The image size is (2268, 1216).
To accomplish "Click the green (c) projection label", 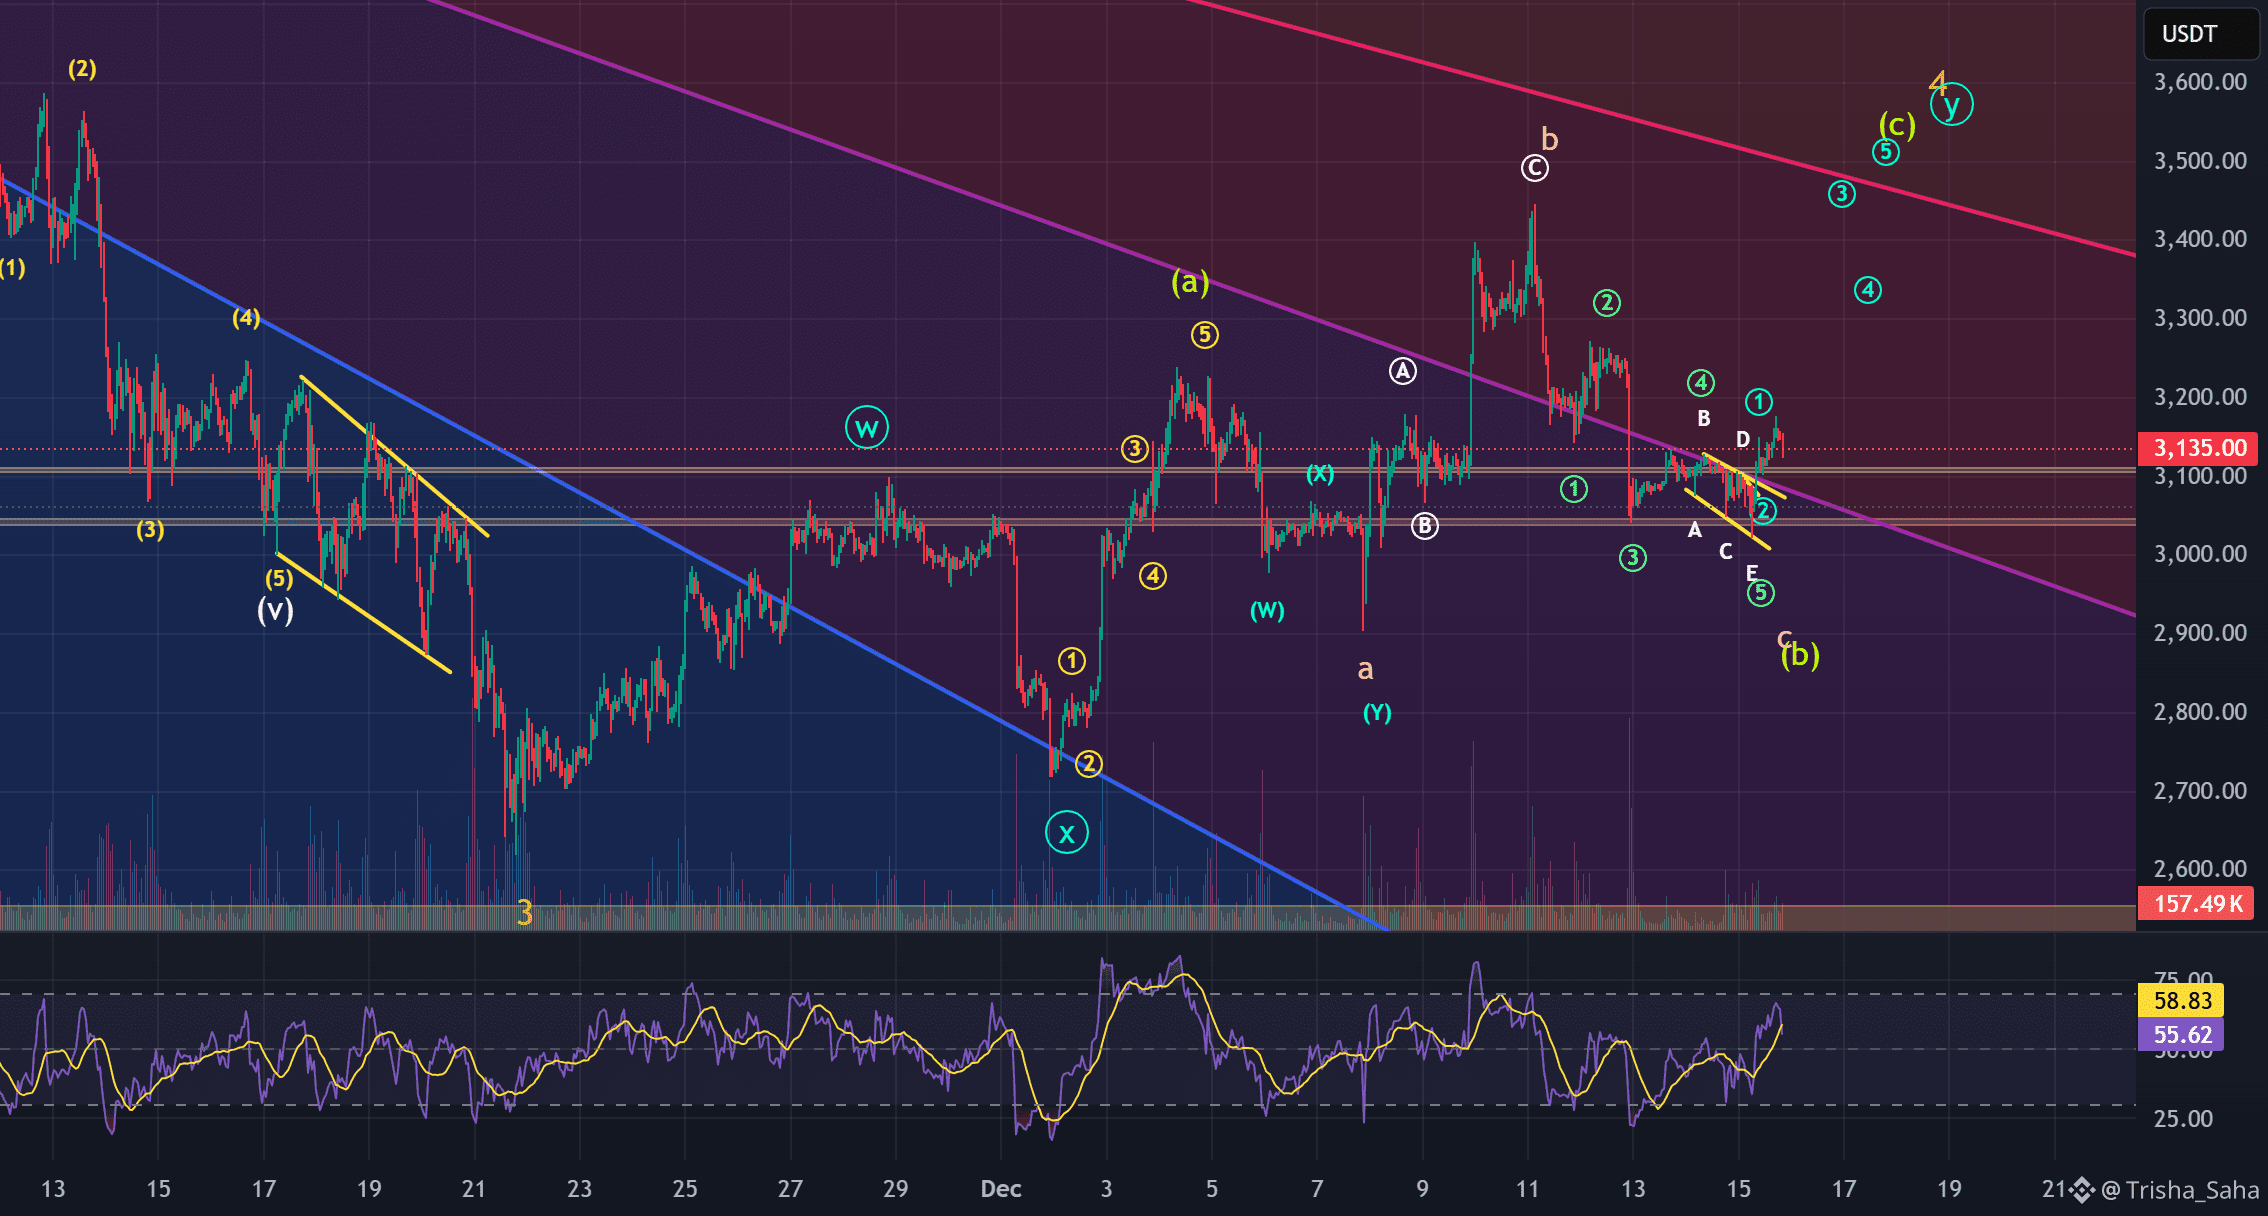I will click(1896, 125).
